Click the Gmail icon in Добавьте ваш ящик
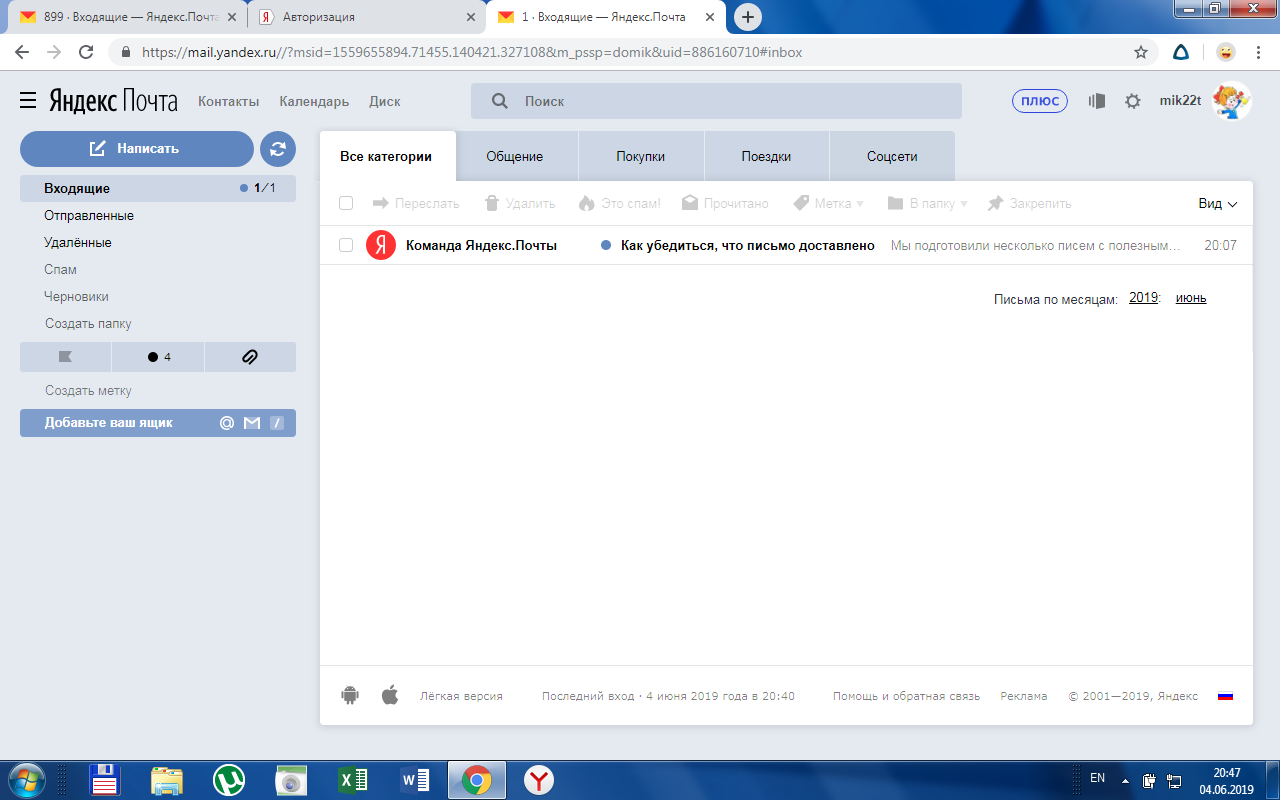Image resolution: width=1280 pixels, height=800 pixels. [252, 423]
